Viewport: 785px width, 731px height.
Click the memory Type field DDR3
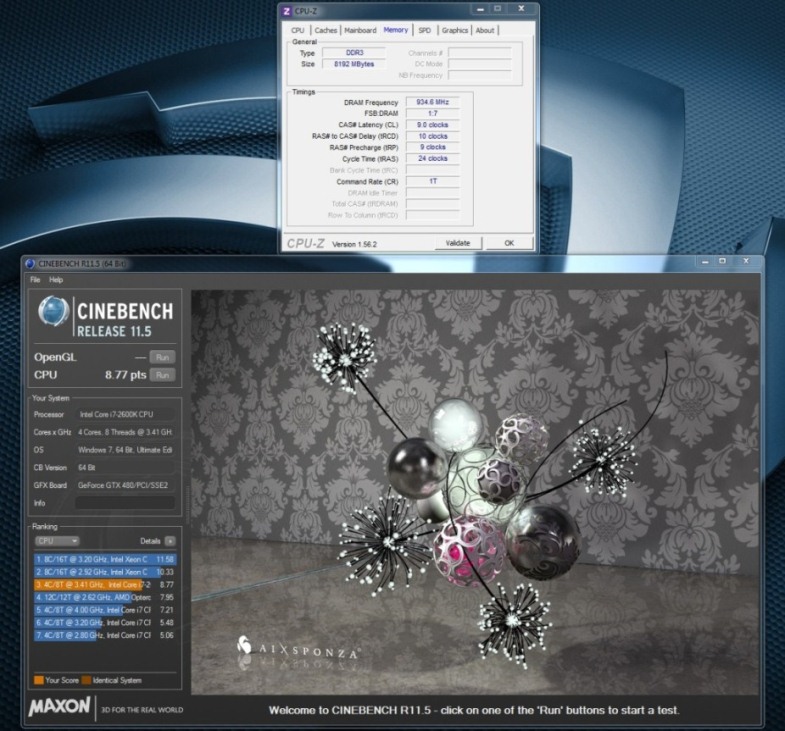point(354,53)
